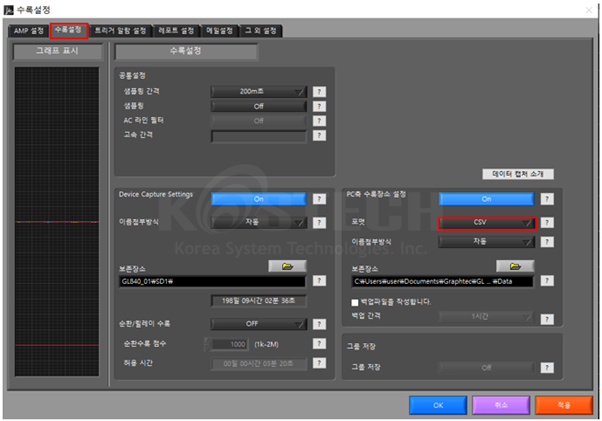The width and height of the screenshot is (602, 421).
Task: Click the 순환수록 점수 1000 field
Action: (230, 344)
